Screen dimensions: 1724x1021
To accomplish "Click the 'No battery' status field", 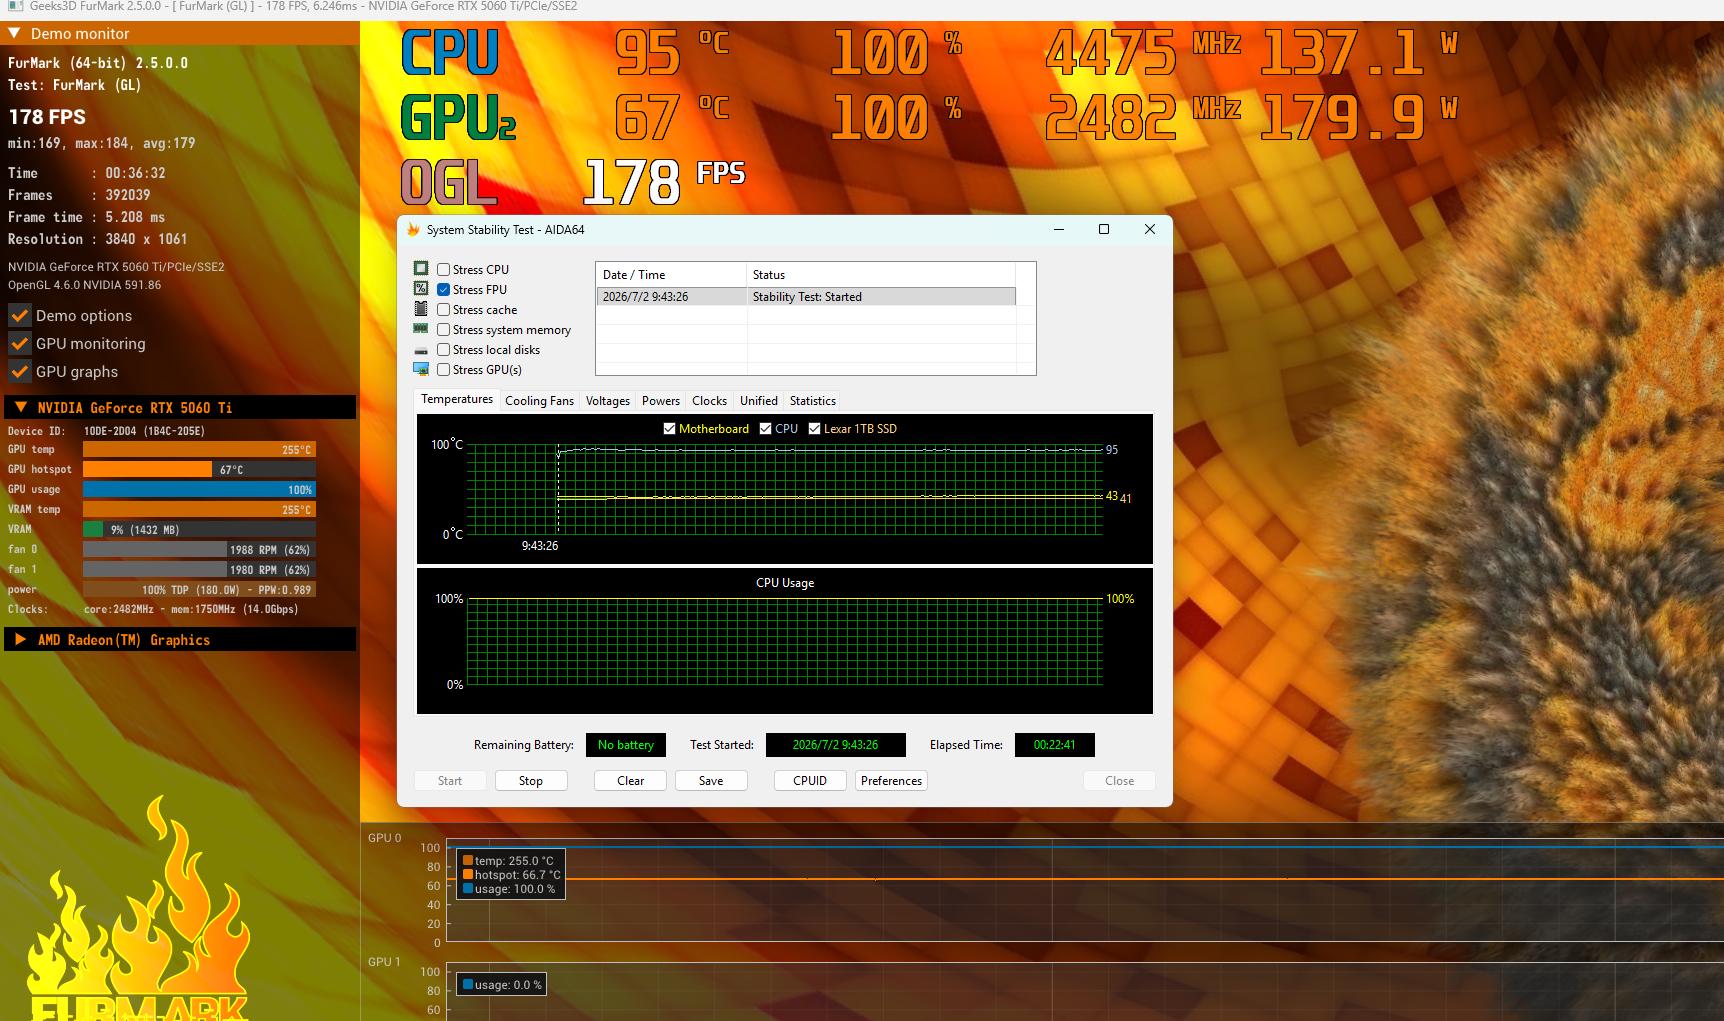I will click(626, 745).
